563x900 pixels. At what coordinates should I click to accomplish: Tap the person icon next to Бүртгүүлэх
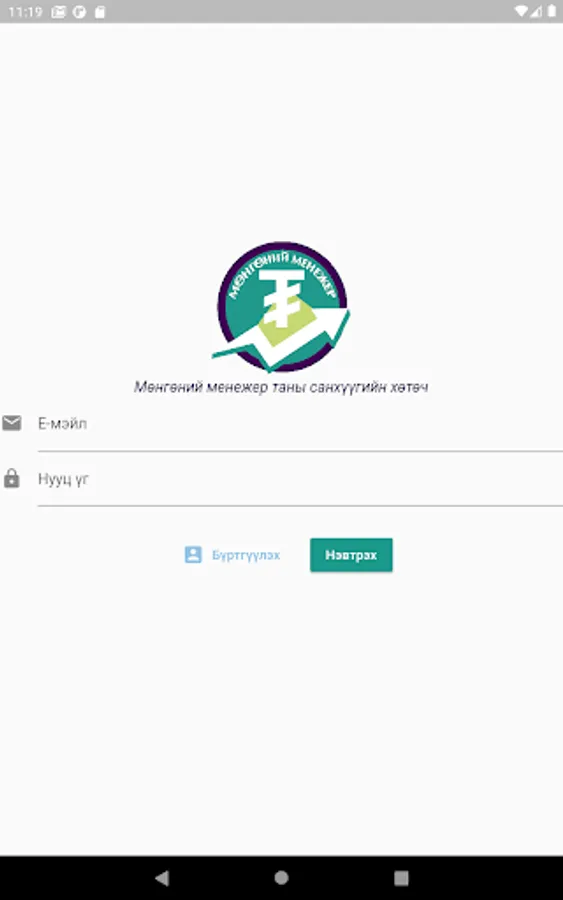tap(193, 554)
